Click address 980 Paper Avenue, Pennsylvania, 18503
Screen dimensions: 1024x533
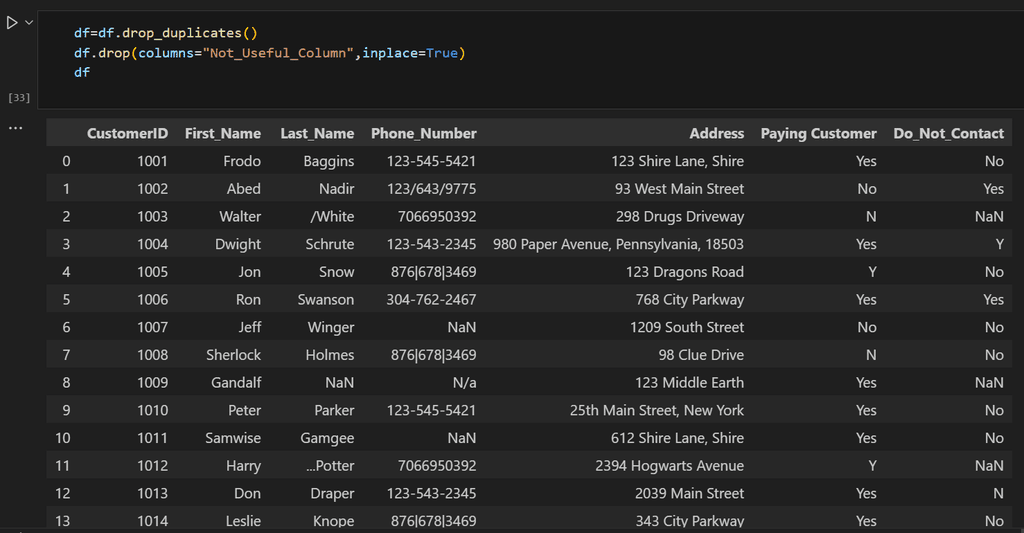[618, 244]
